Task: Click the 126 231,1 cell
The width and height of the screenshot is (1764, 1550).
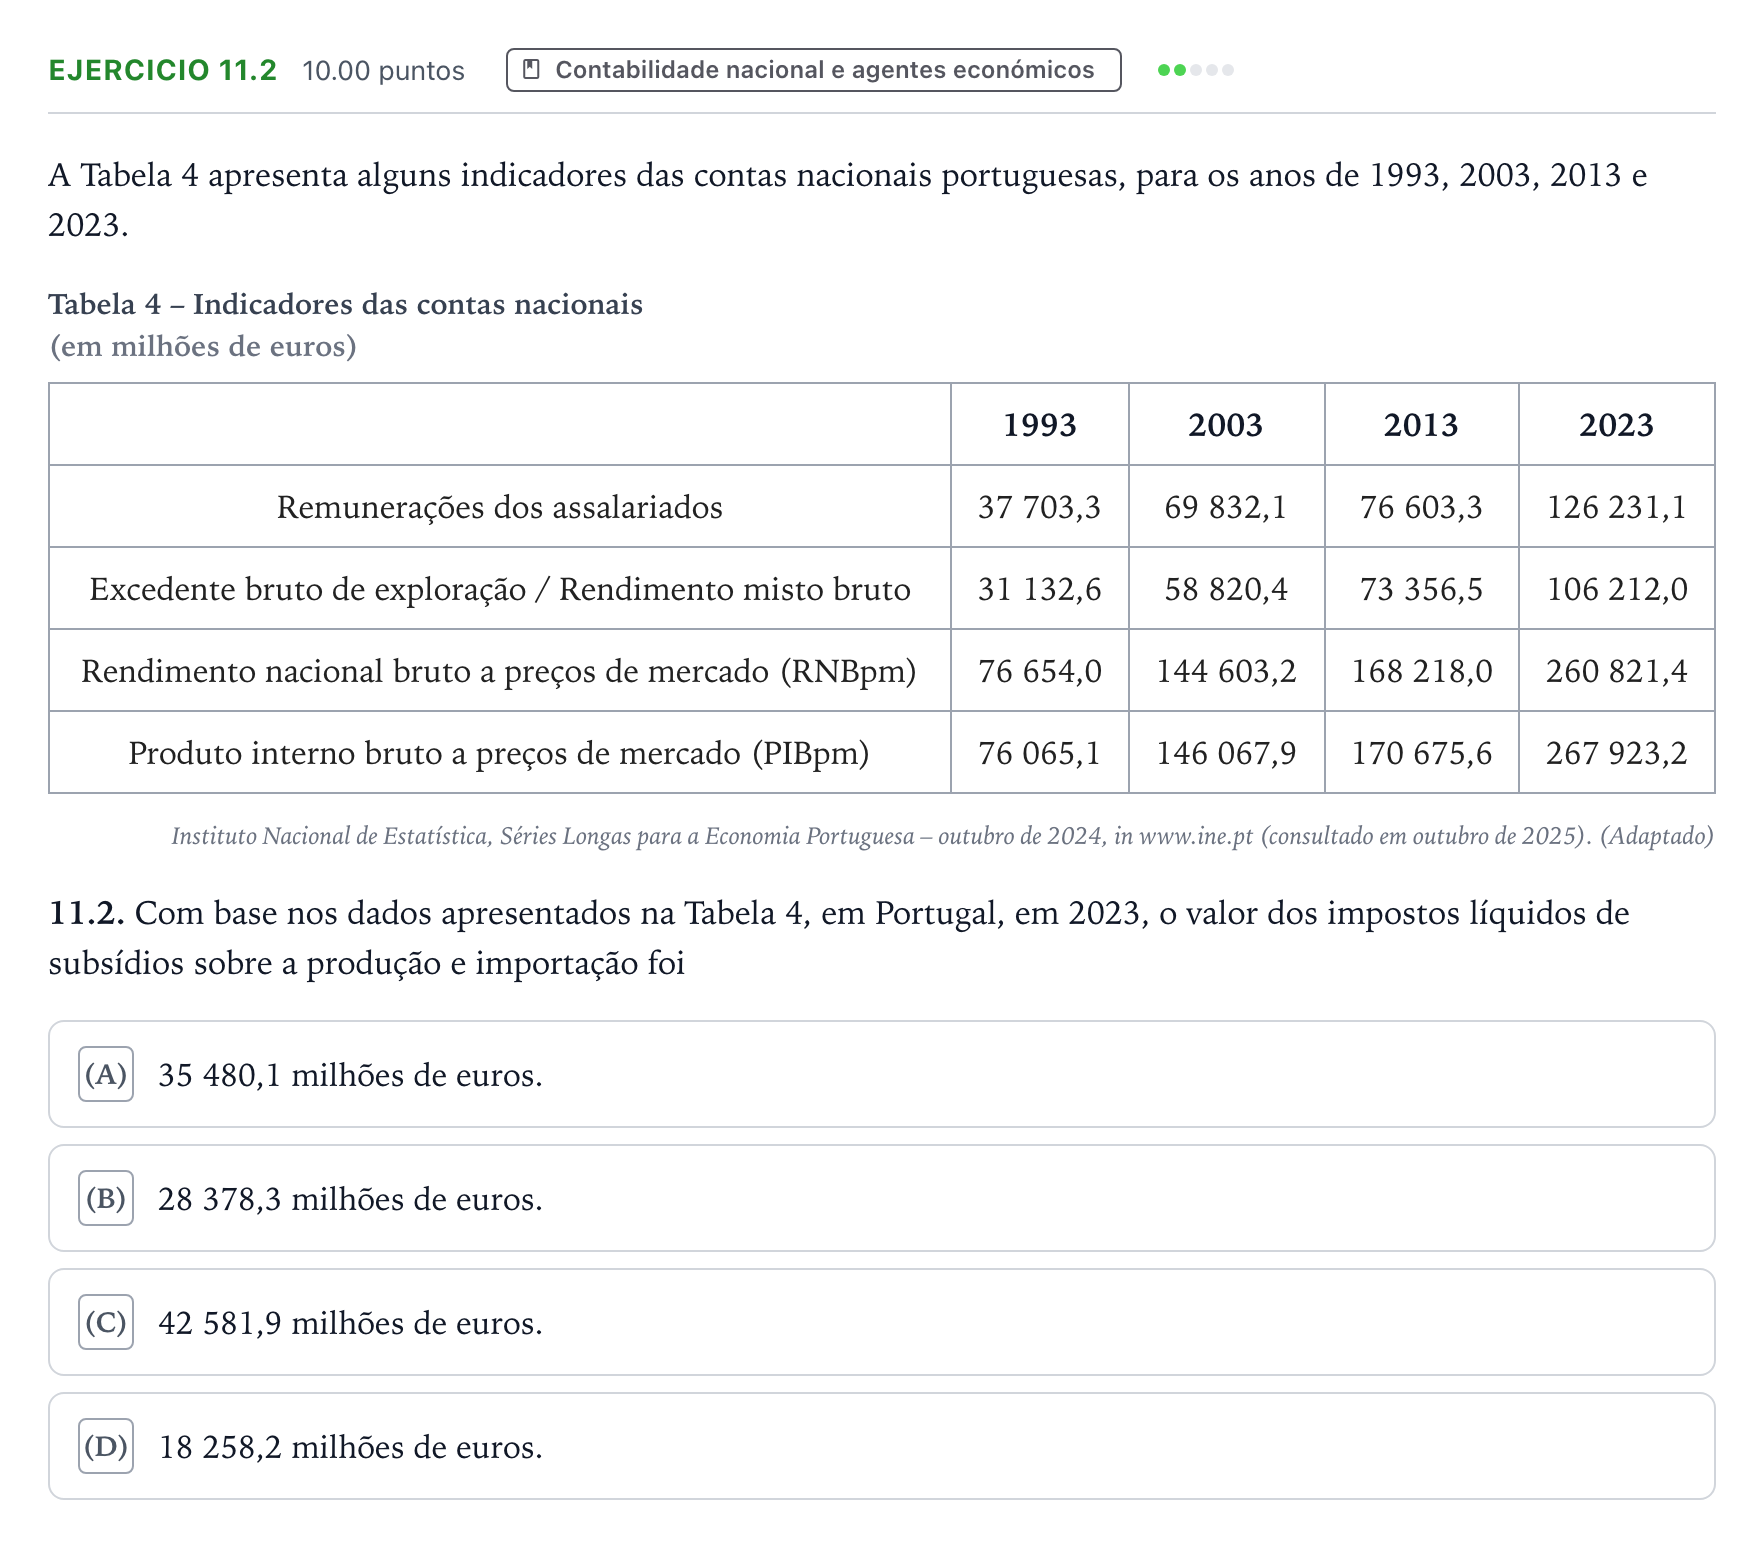Action: click(1616, 507)
